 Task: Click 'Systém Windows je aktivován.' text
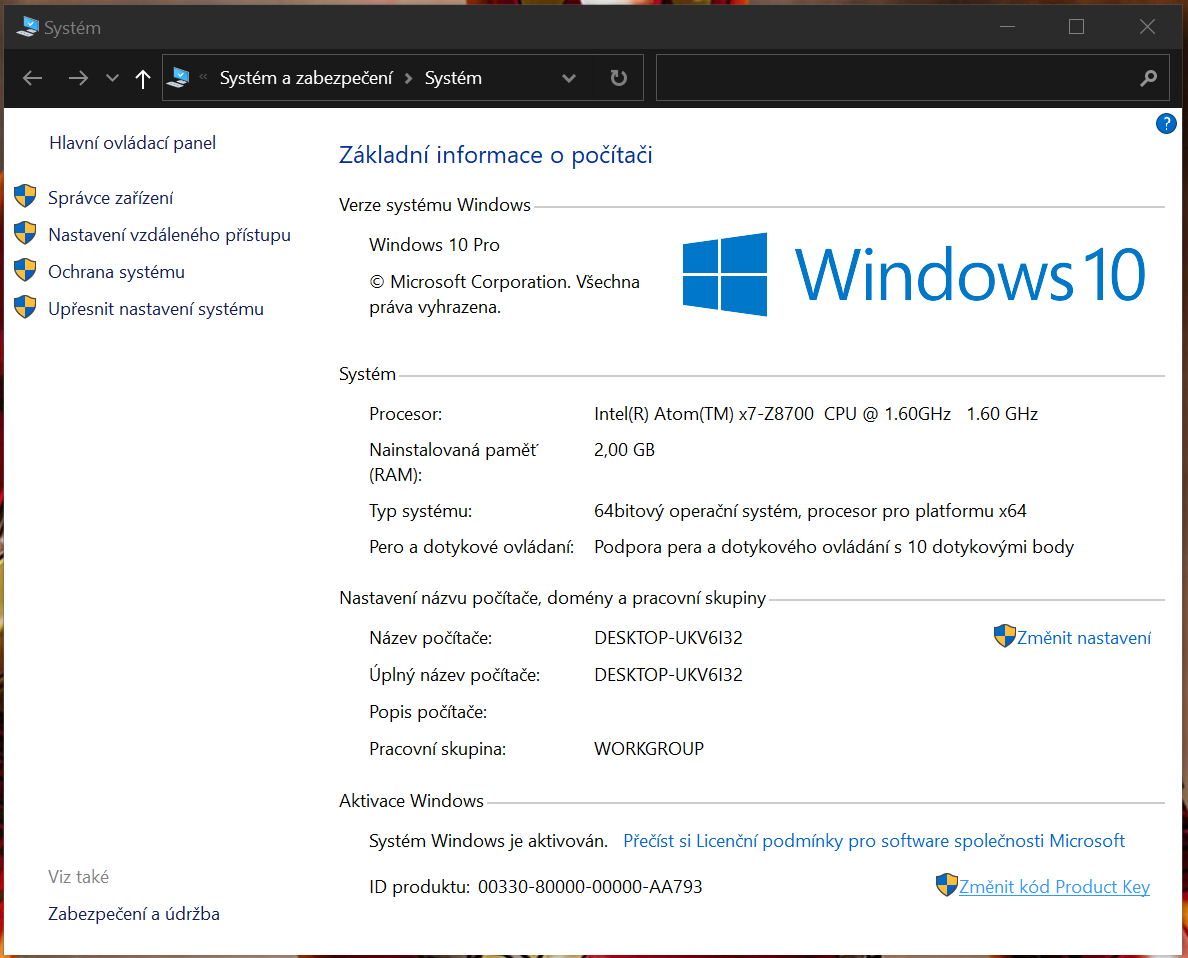tap(488, 841)
